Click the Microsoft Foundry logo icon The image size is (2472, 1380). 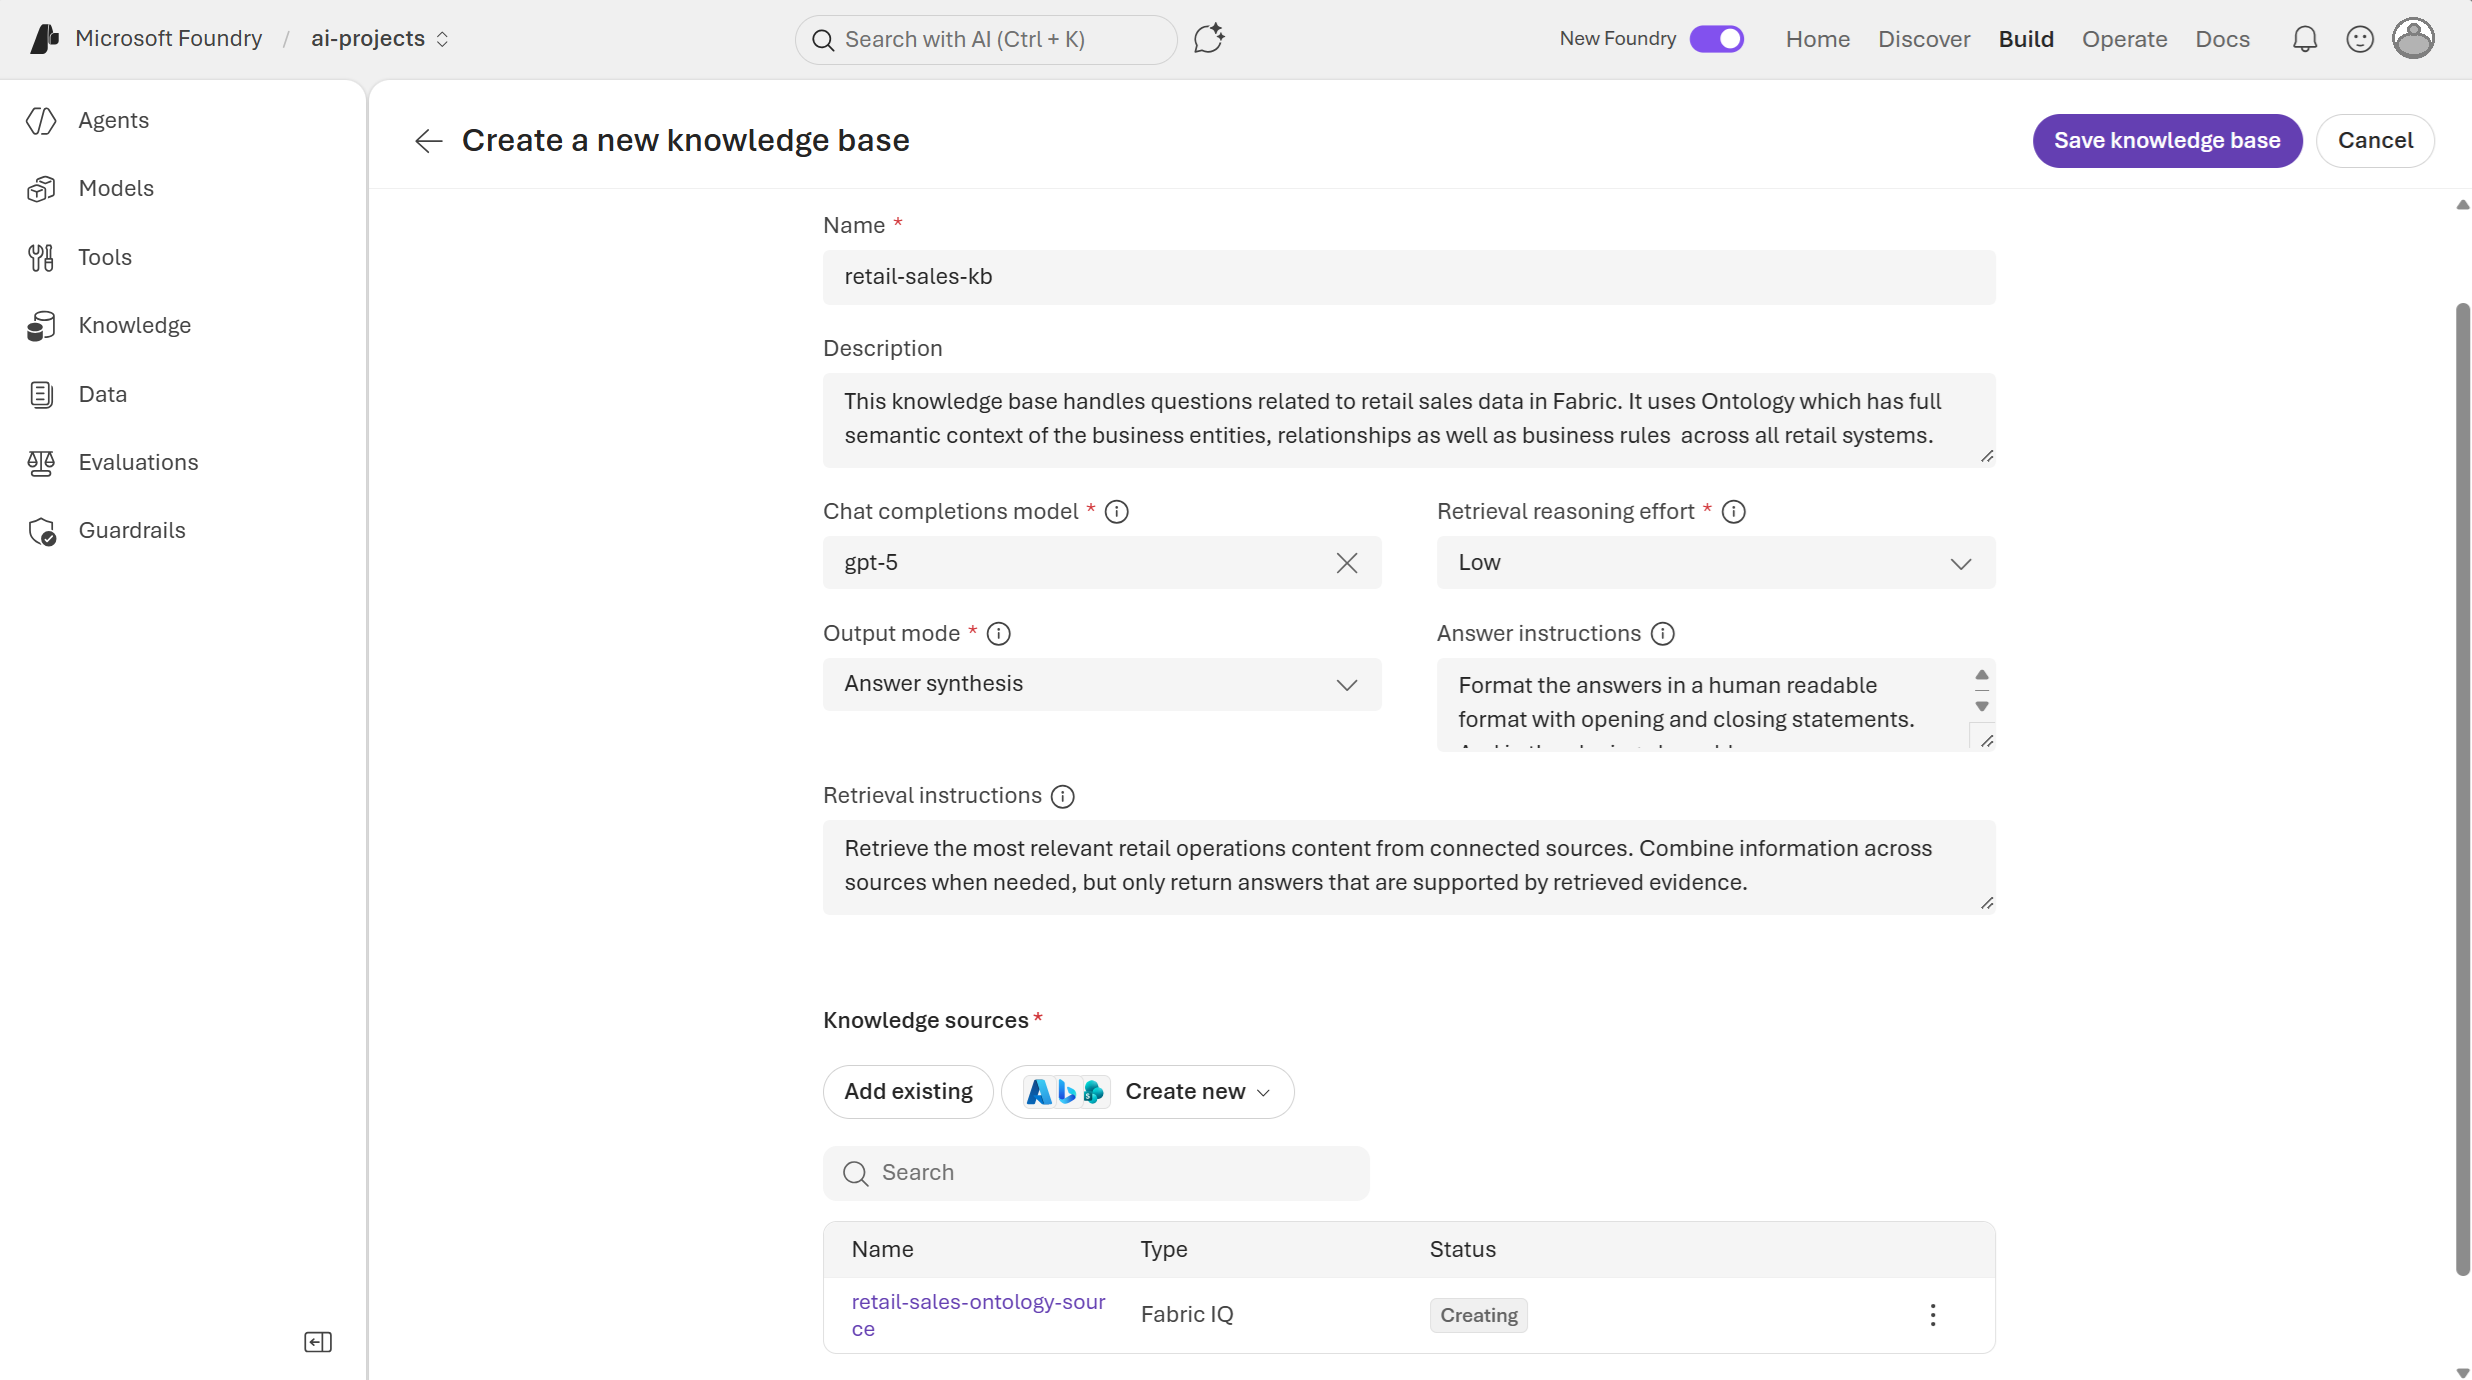(44, 39)
